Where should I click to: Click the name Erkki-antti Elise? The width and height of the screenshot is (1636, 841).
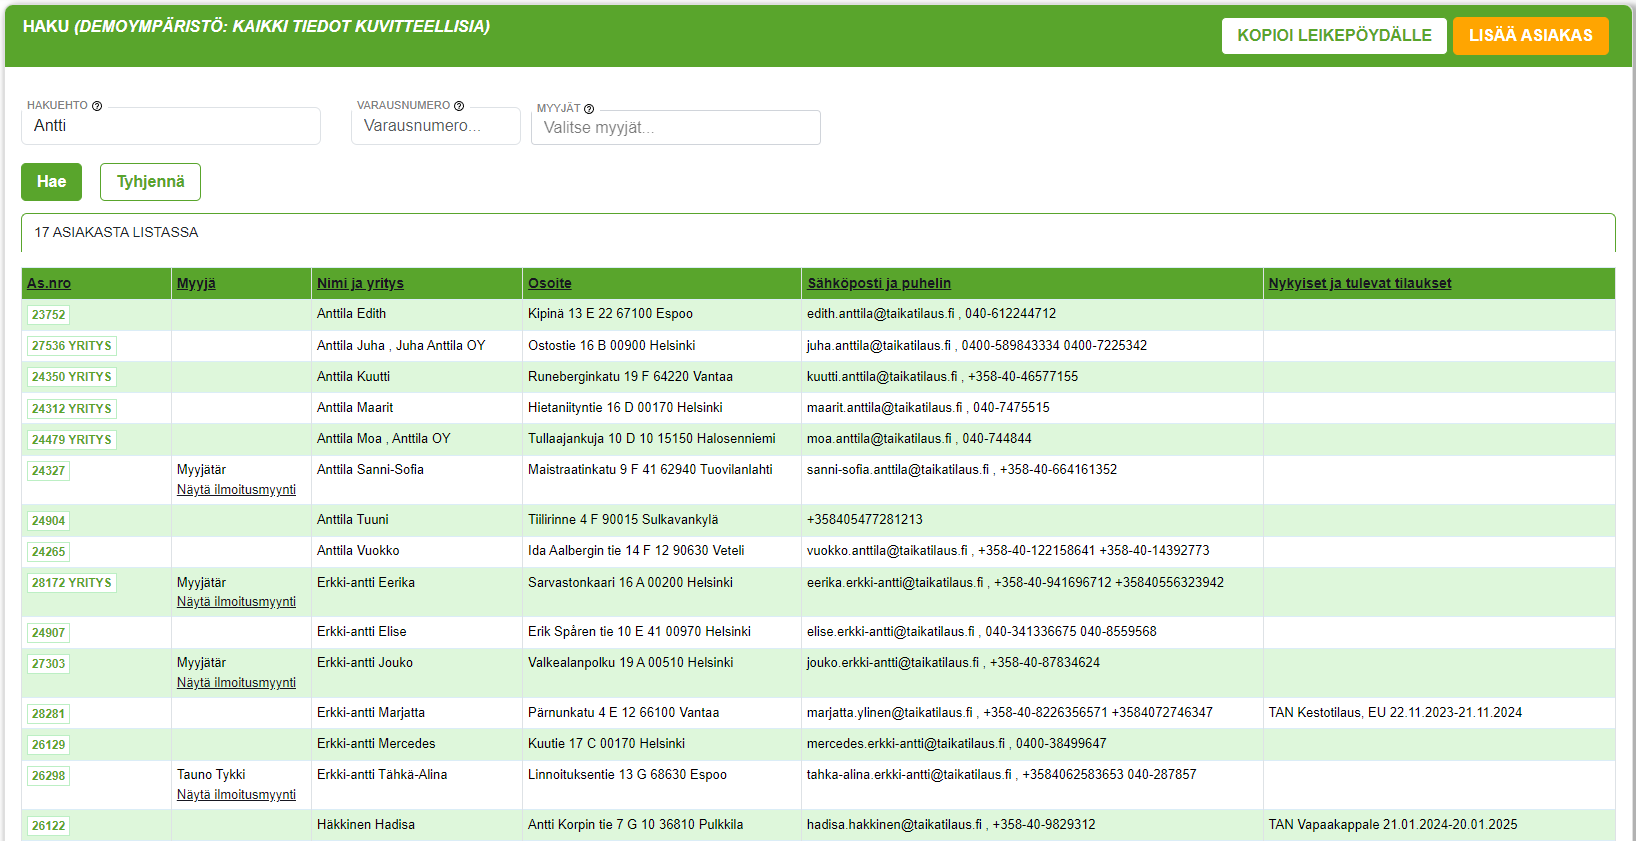click(x=361, y=632)
